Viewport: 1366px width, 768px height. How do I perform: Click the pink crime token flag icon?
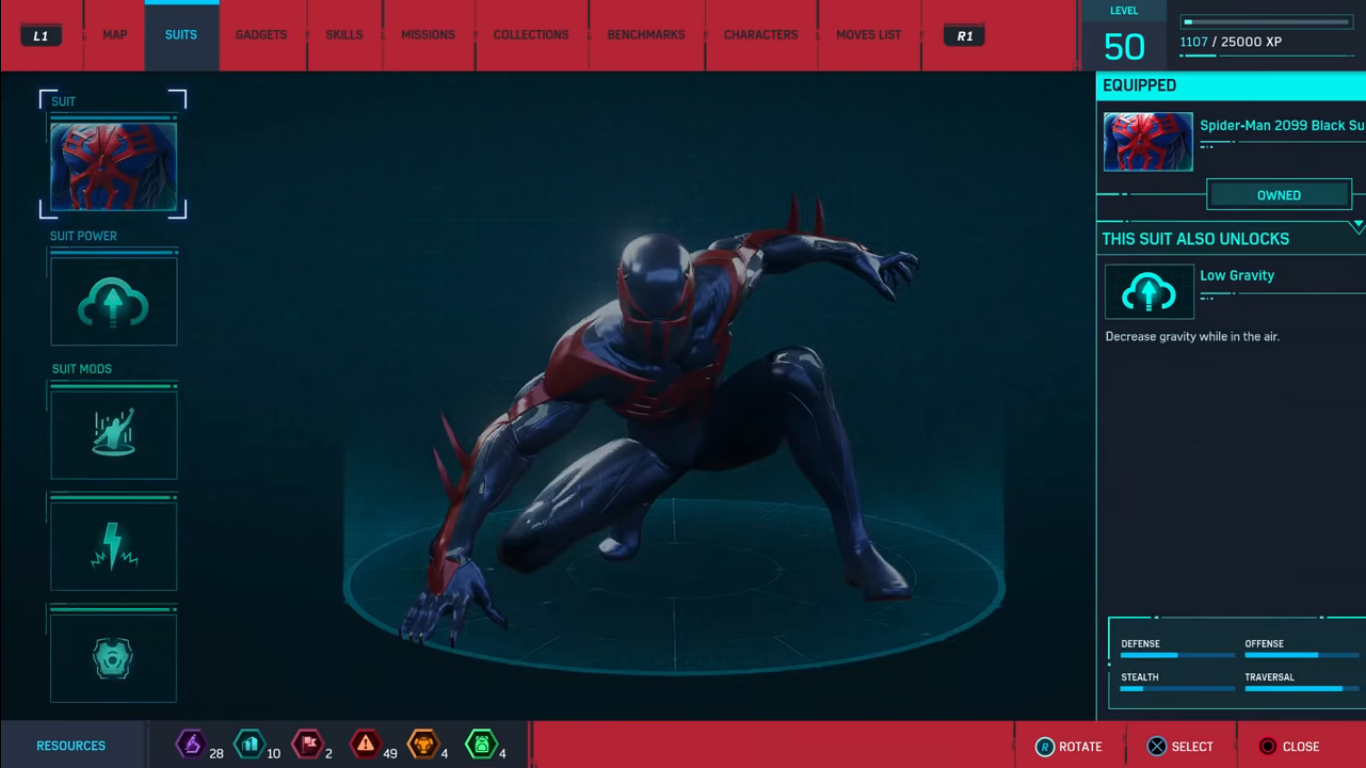tap(309, 745)
